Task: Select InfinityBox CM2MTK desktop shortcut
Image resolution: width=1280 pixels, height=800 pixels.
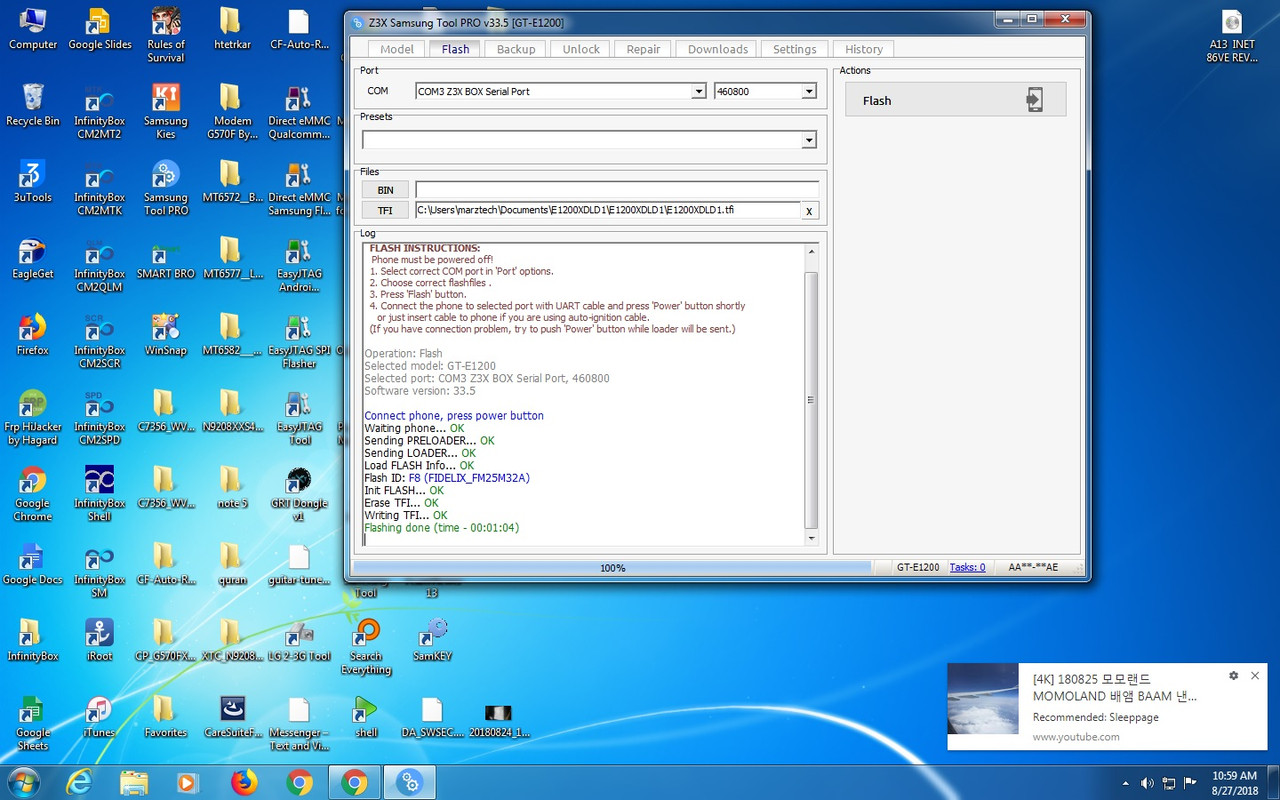Action: coord(99,188)
